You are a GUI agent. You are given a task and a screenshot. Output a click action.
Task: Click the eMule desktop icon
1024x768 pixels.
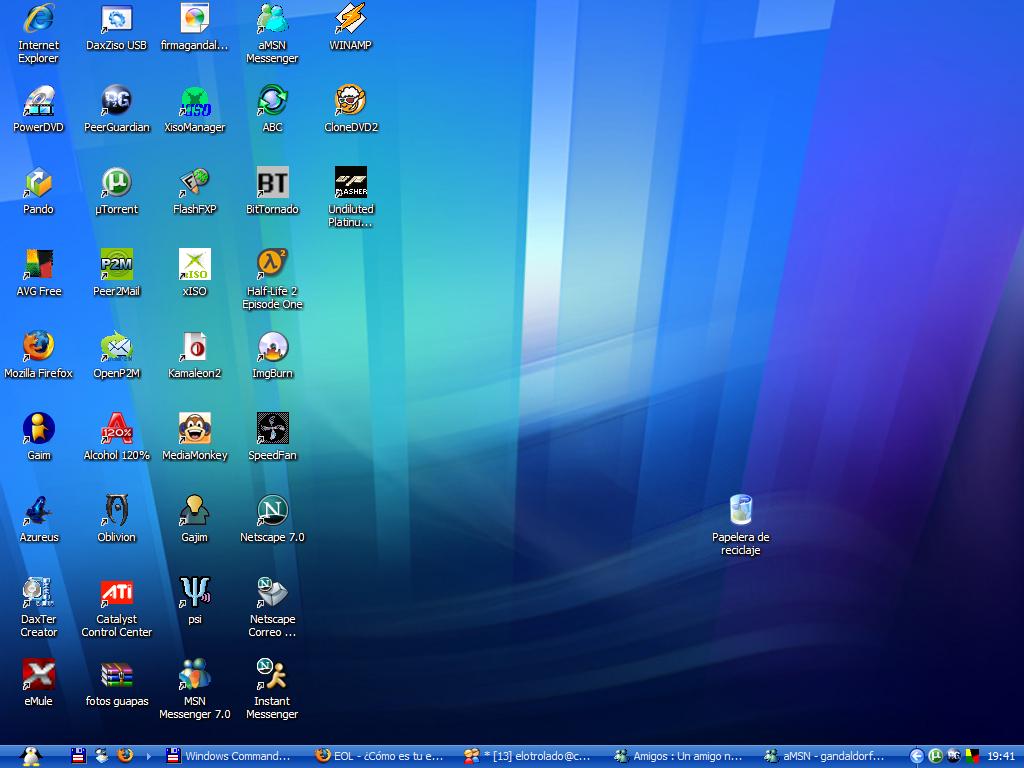[38, 675]
